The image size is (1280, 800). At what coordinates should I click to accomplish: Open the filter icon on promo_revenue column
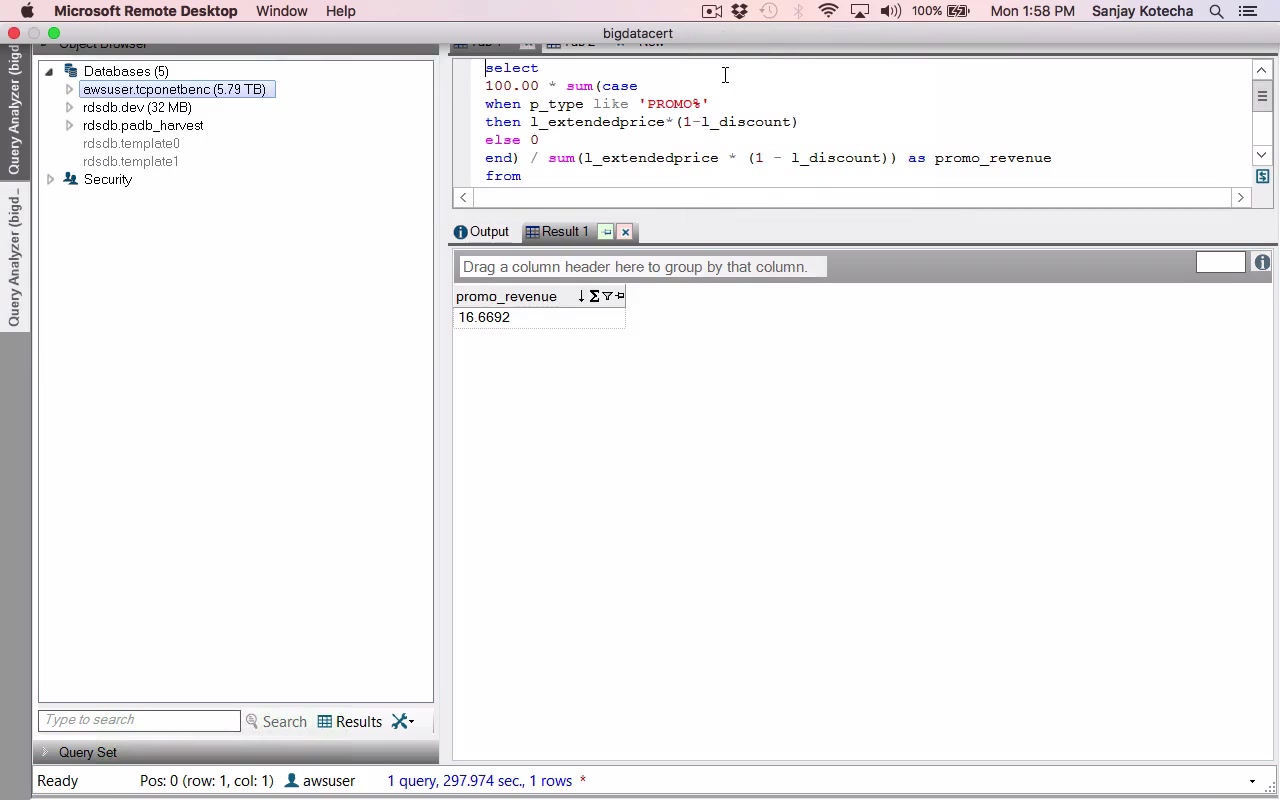point(607,296)
